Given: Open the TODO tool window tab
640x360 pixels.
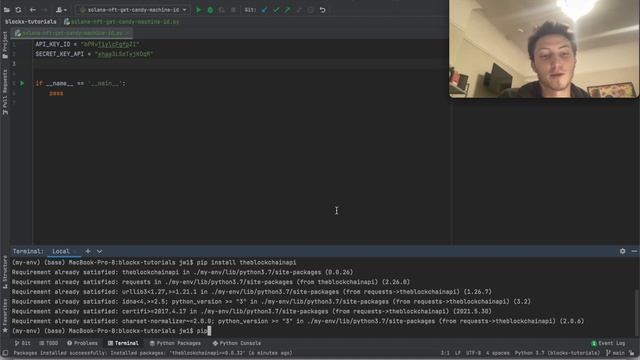Looking at the screenshot, I should pos(49,343).
